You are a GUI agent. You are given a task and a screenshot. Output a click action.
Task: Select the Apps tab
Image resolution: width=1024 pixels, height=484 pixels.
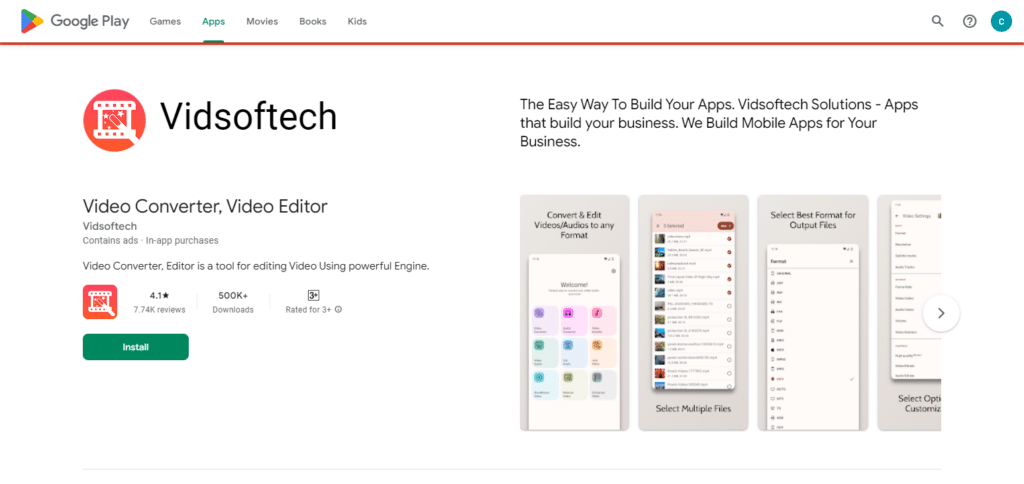point(214,22)
